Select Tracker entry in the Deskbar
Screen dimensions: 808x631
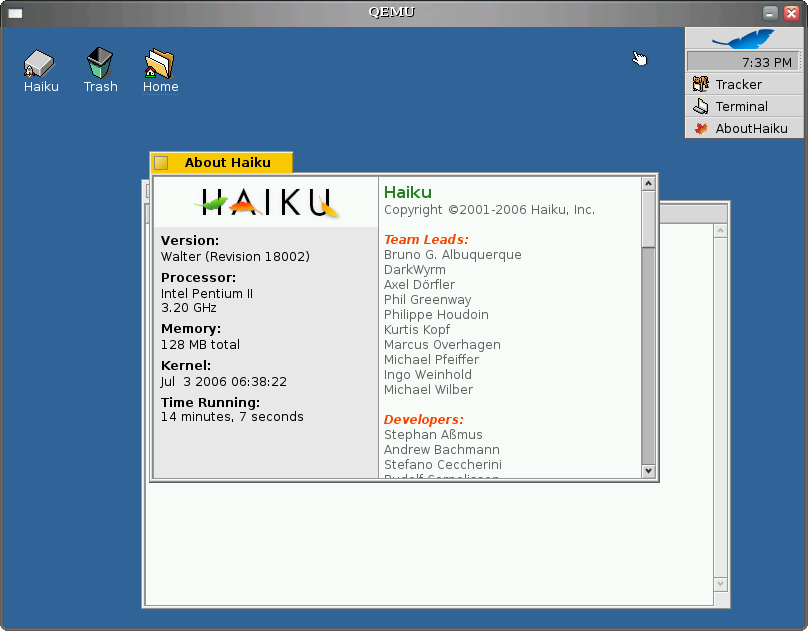pyautogui.click(x=744, y=84)
